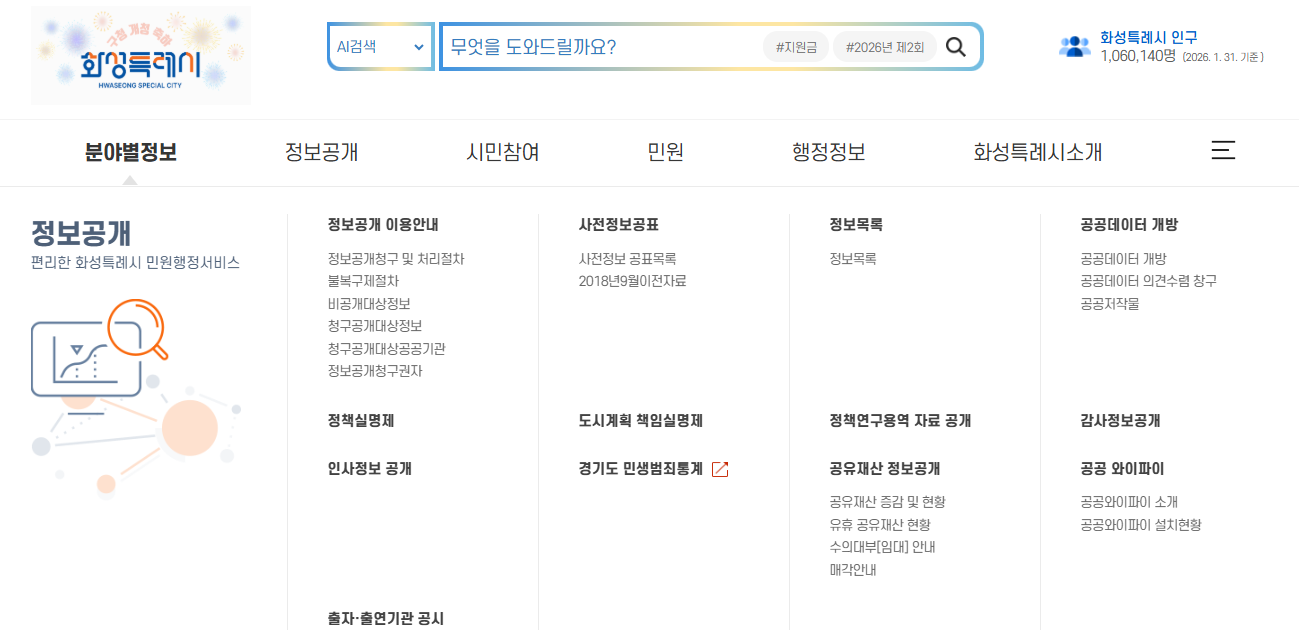Screen dimensions: 1299x634
Task: Click the people icon next to 화성특례시 인구
Action: pyautogui.click(x=1074, y=44)
